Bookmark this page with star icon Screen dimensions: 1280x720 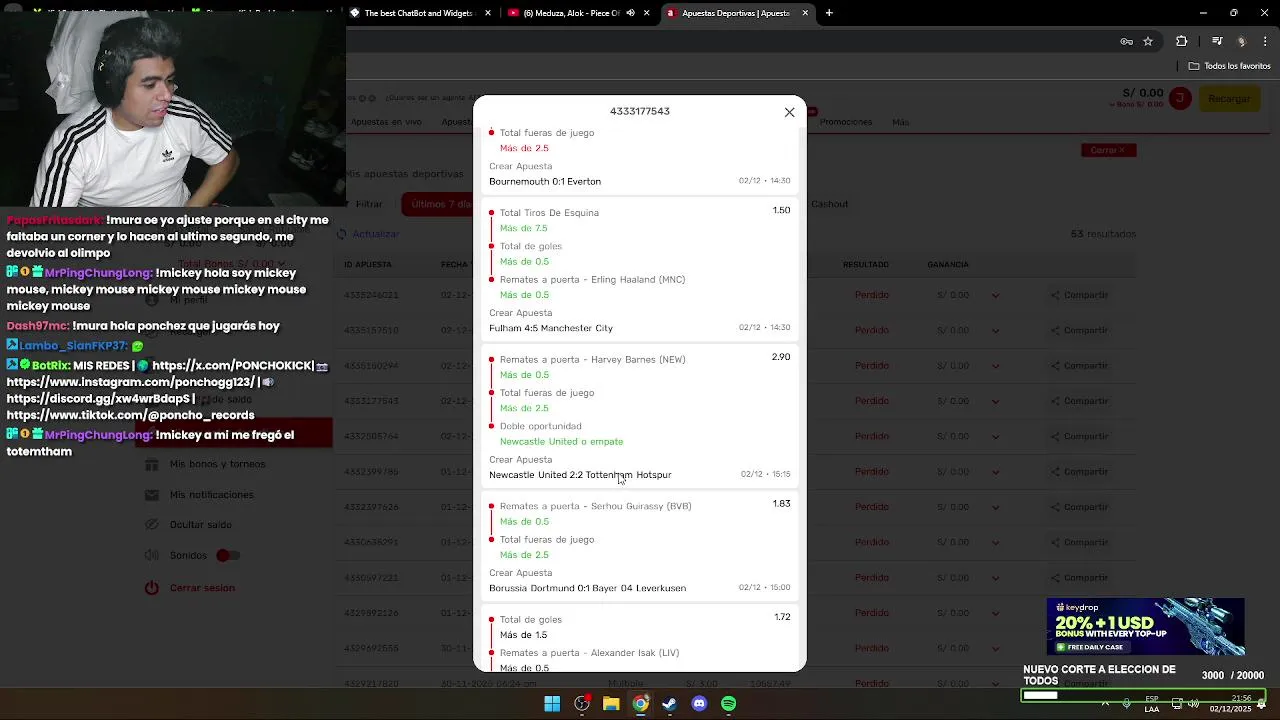[x=1148, y=41]
